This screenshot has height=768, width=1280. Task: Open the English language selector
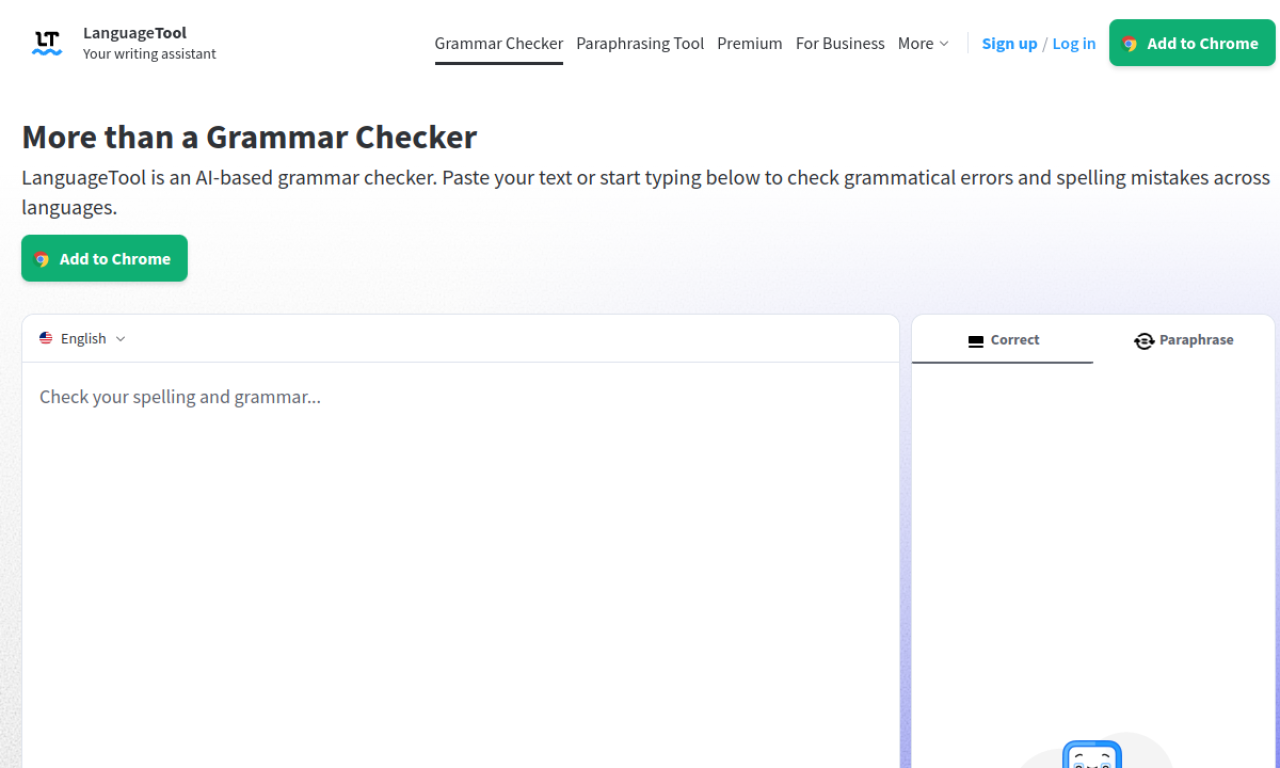point(82,338)
